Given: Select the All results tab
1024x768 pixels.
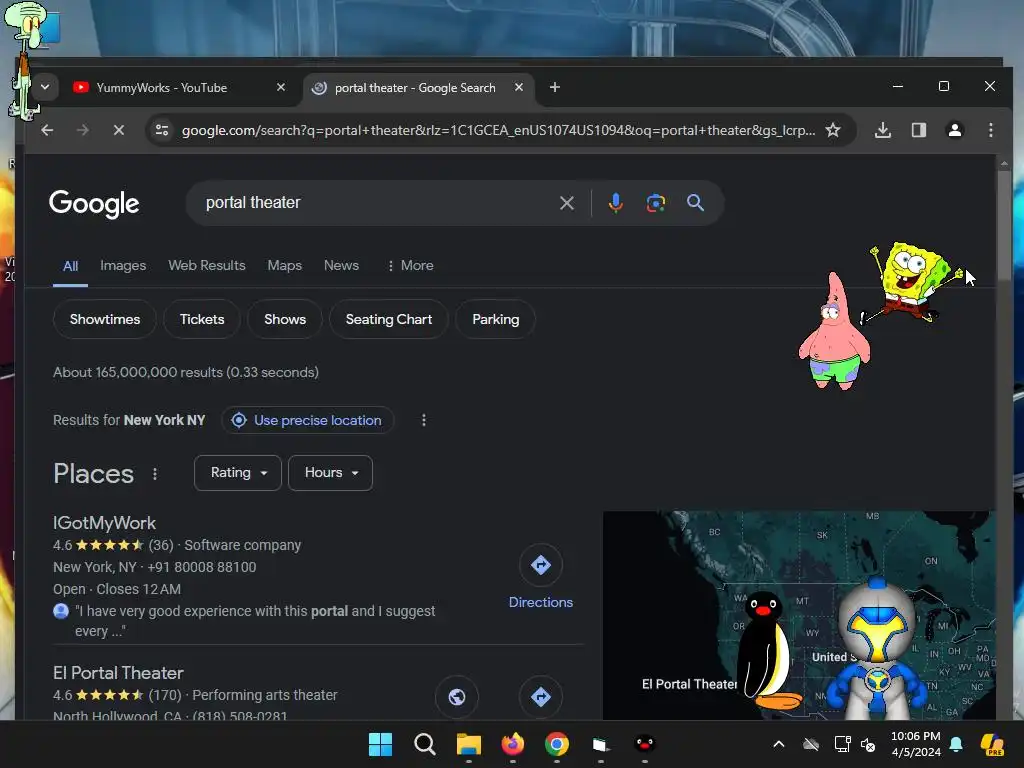Looking at the screenshot, I should tap(70, 266).
